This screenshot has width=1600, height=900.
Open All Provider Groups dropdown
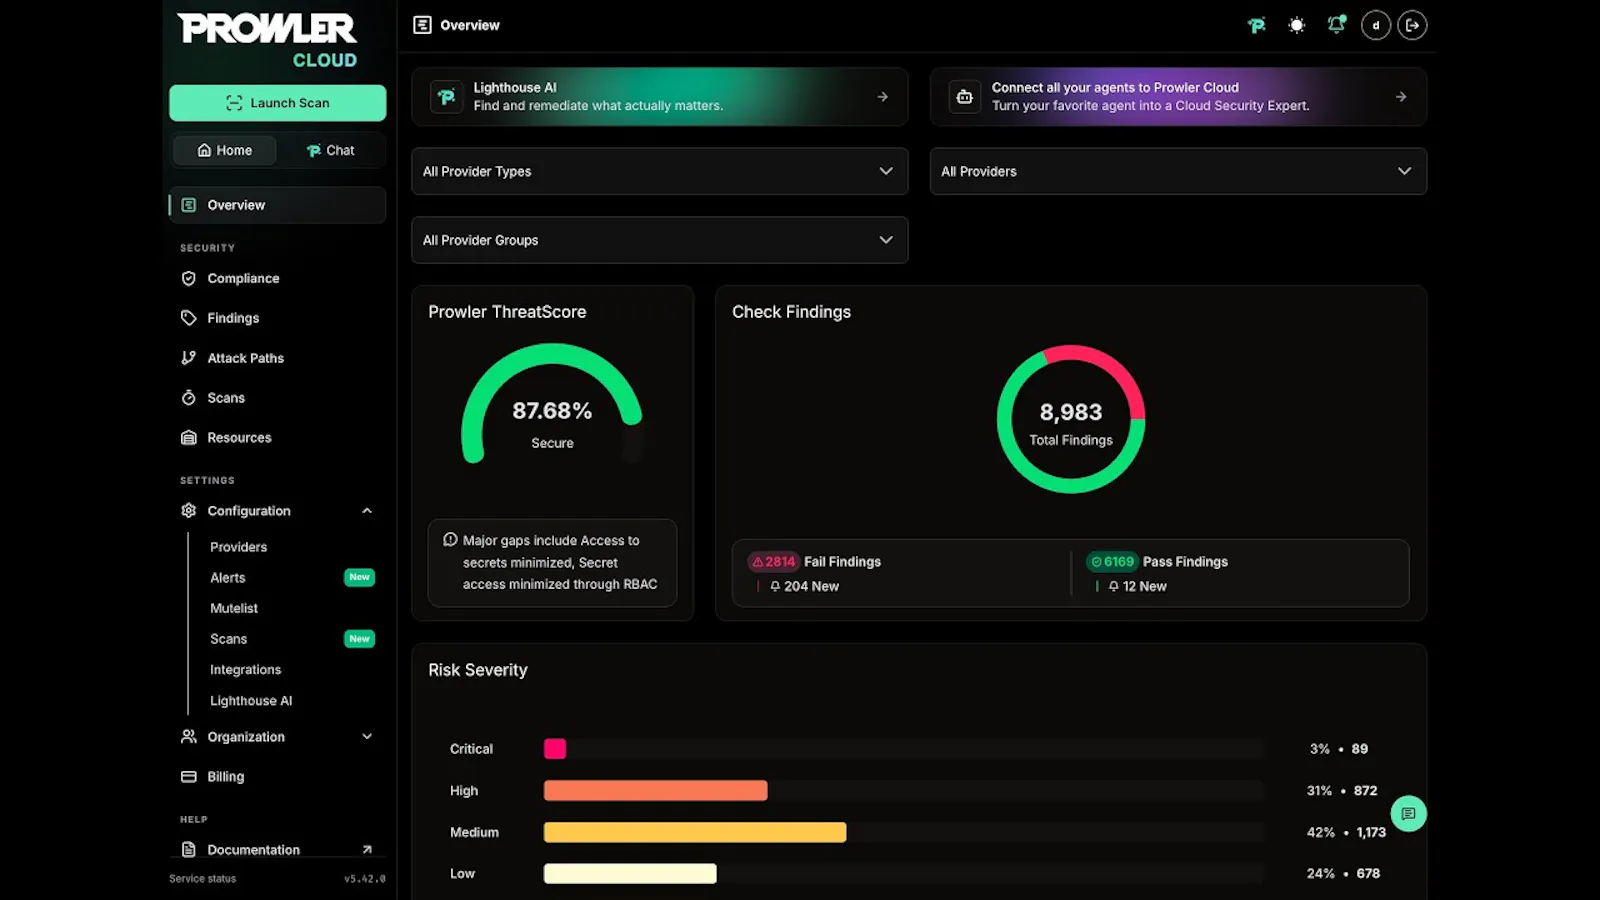[660, 240]
